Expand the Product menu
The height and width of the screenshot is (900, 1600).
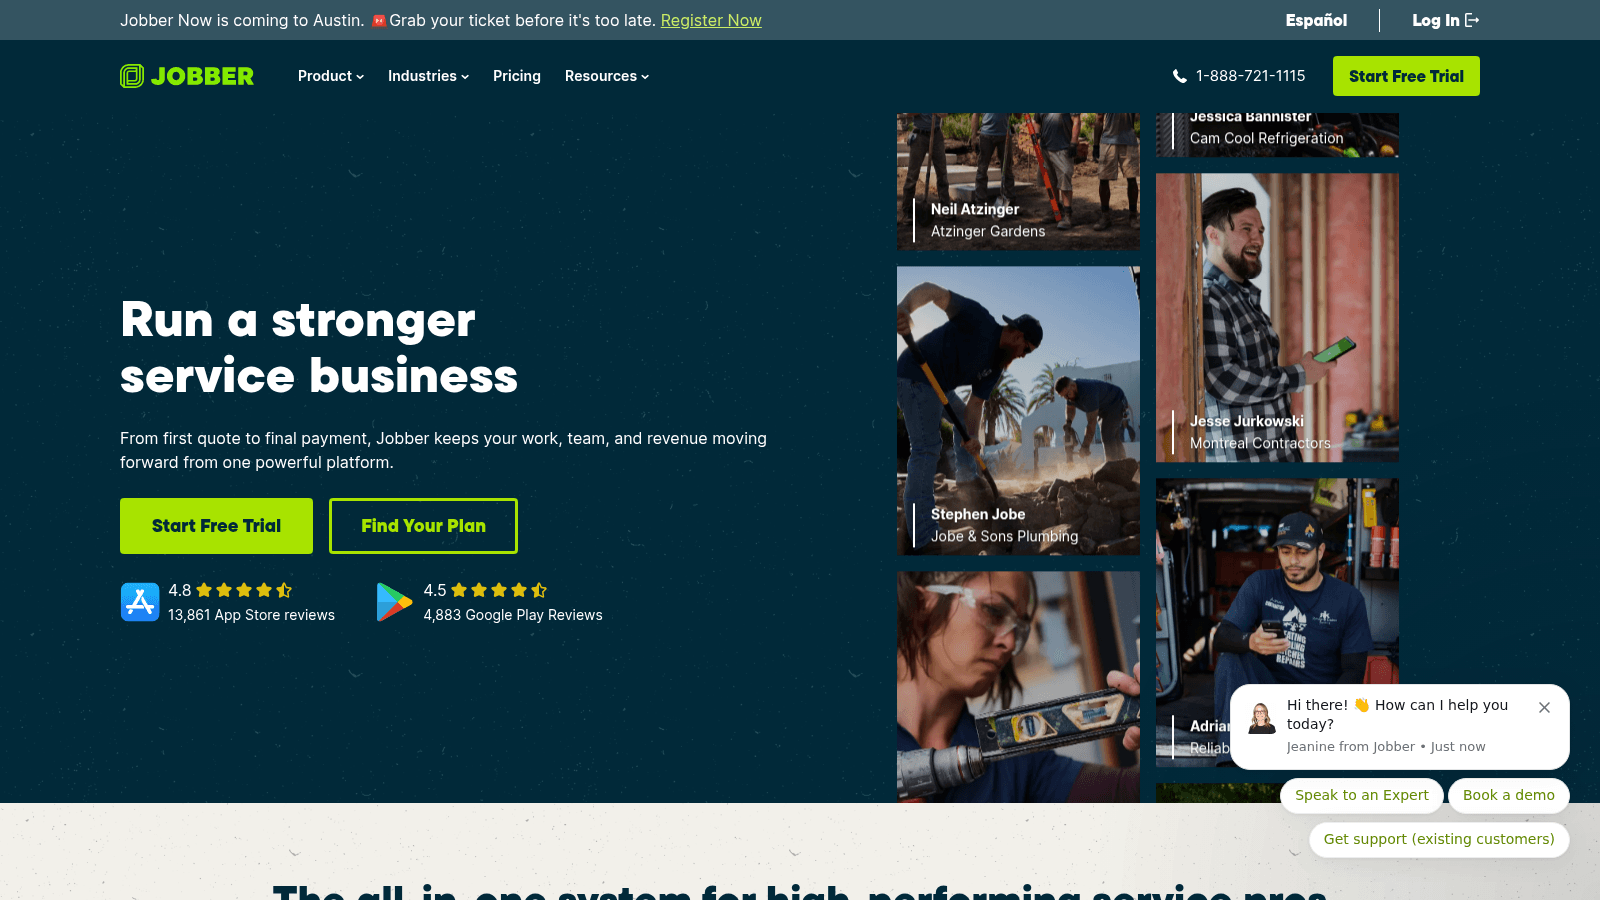(x=331, y=76)
